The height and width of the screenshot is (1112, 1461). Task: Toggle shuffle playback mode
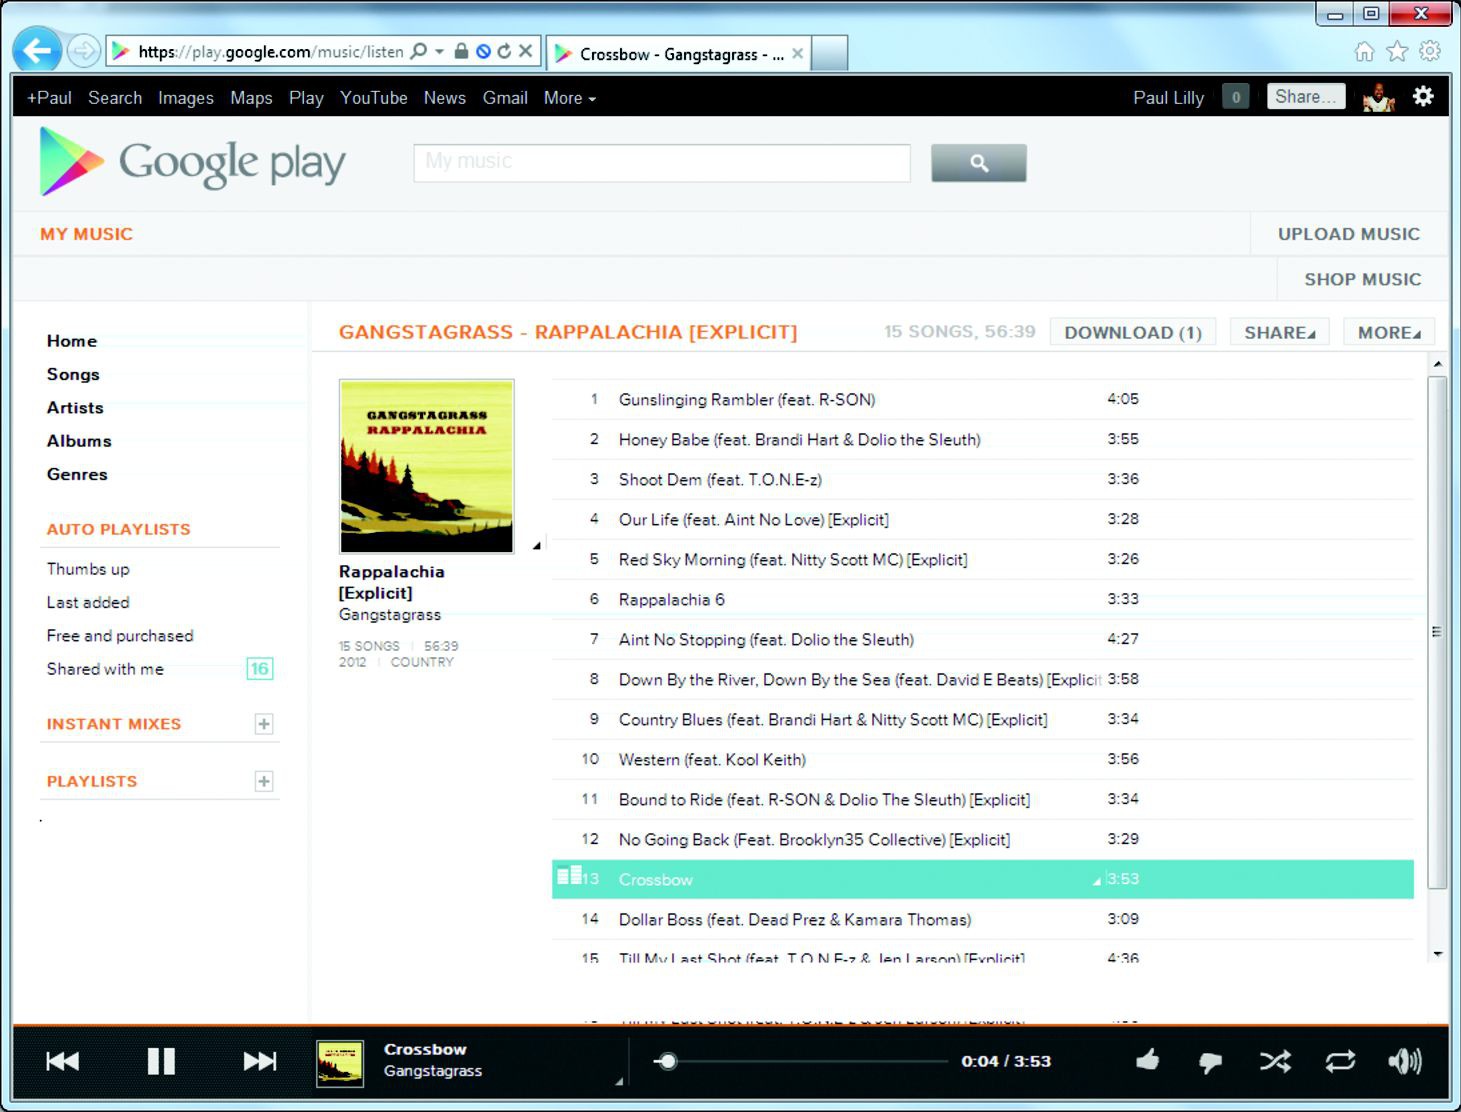(1275, 1061)
